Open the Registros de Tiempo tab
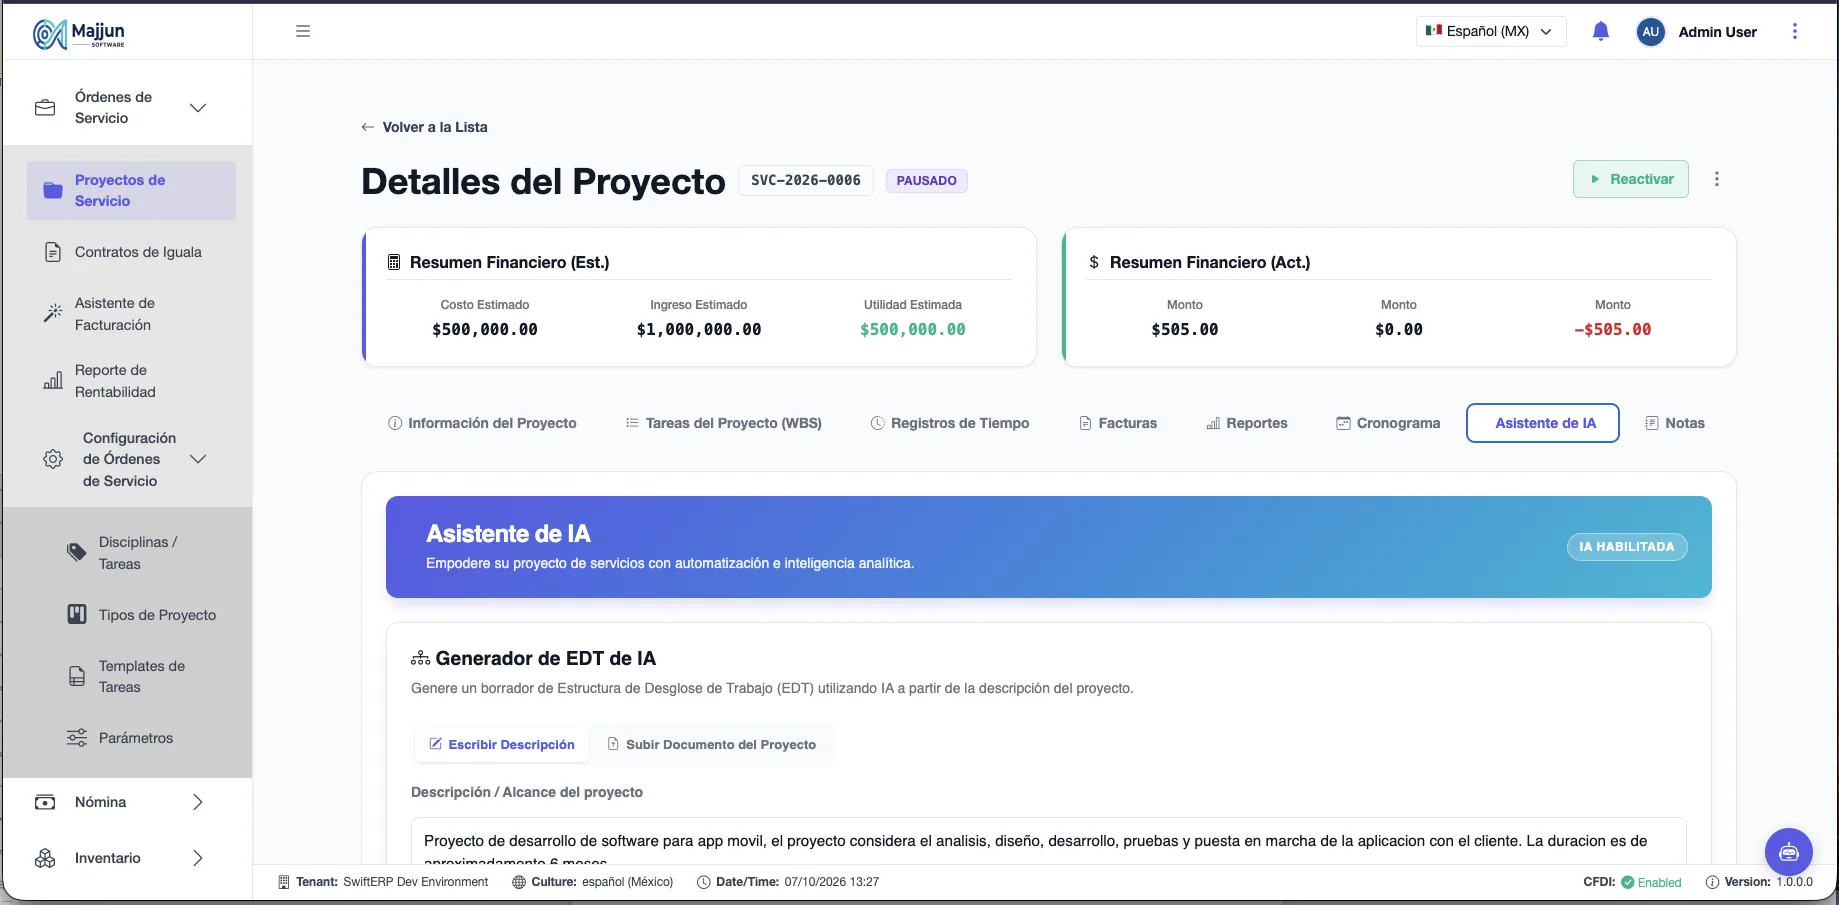 pos(950,423)
